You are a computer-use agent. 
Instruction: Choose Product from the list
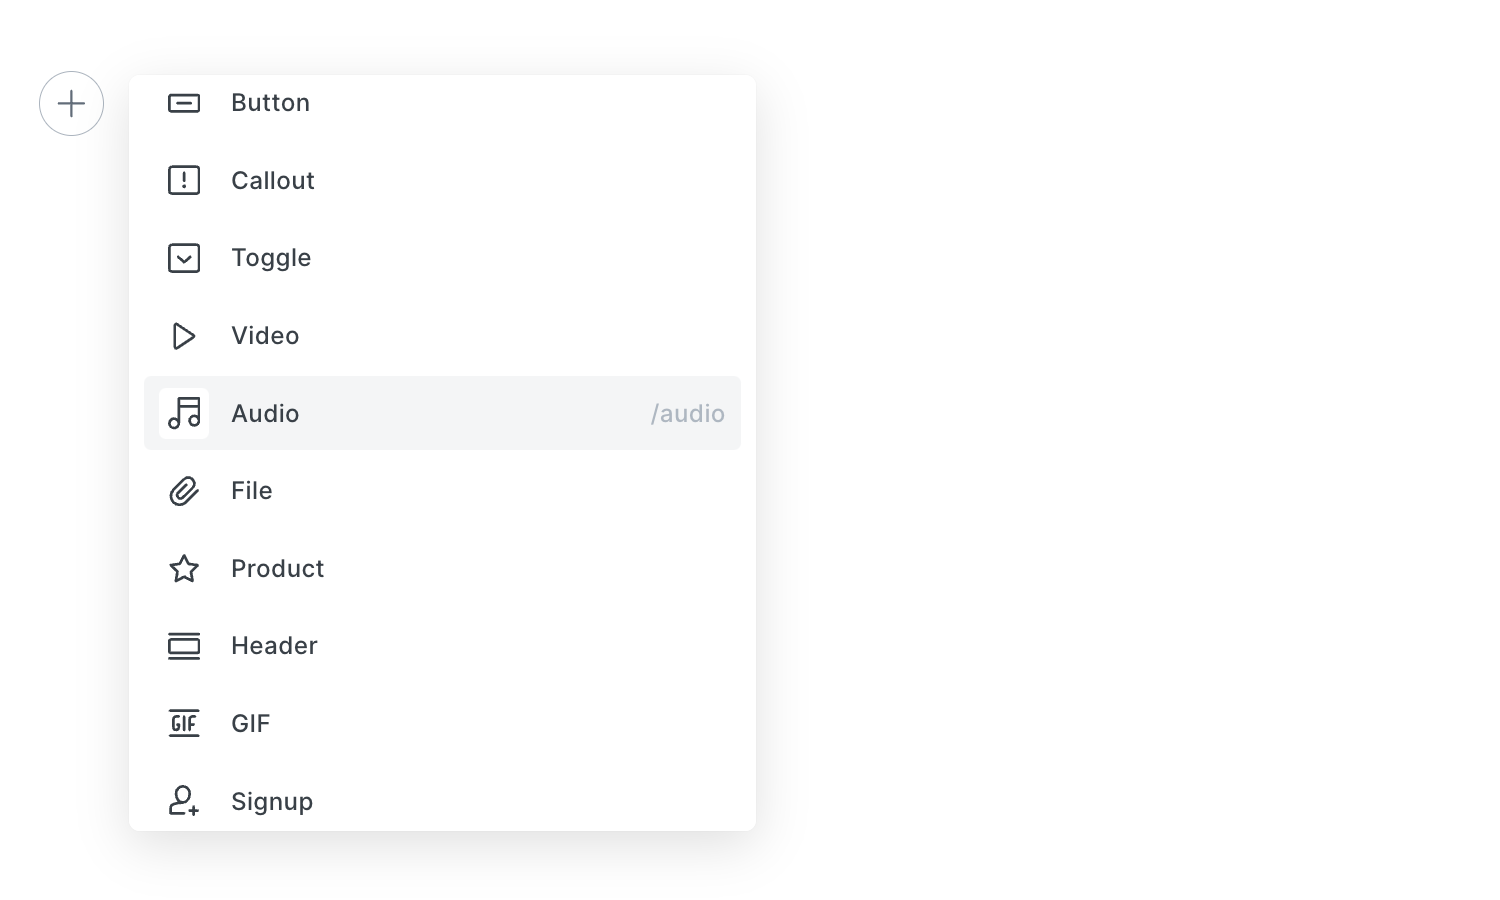point(442,568)
